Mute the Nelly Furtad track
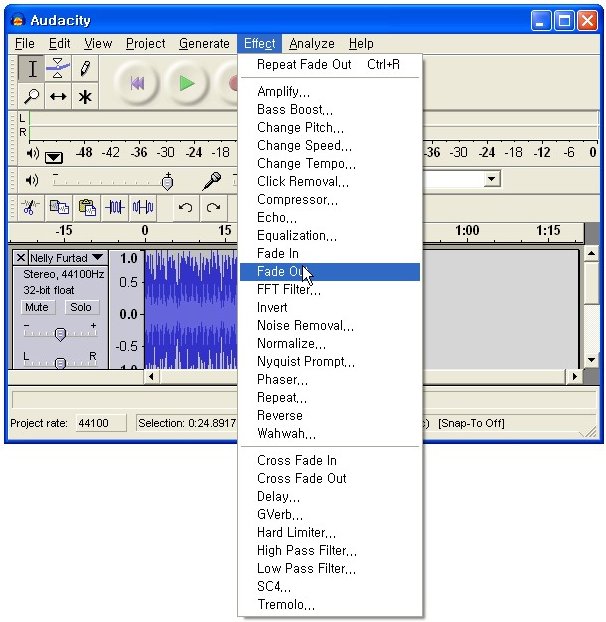The height and width of the screenshot is (622, 606). coord(36,307)
